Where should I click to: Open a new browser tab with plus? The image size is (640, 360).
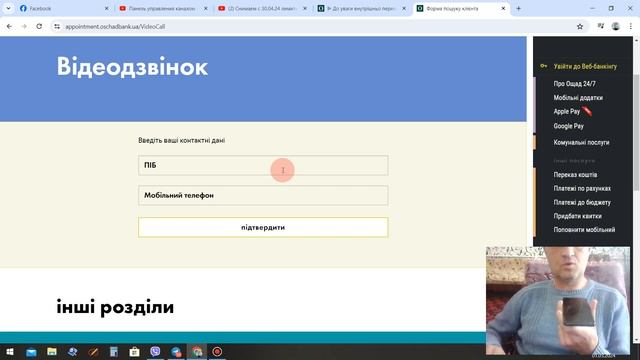pos(518,8)
